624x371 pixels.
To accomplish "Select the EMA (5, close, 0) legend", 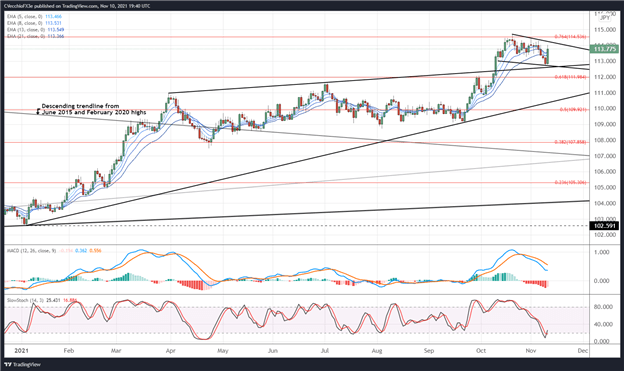I will tap(34, 17).
